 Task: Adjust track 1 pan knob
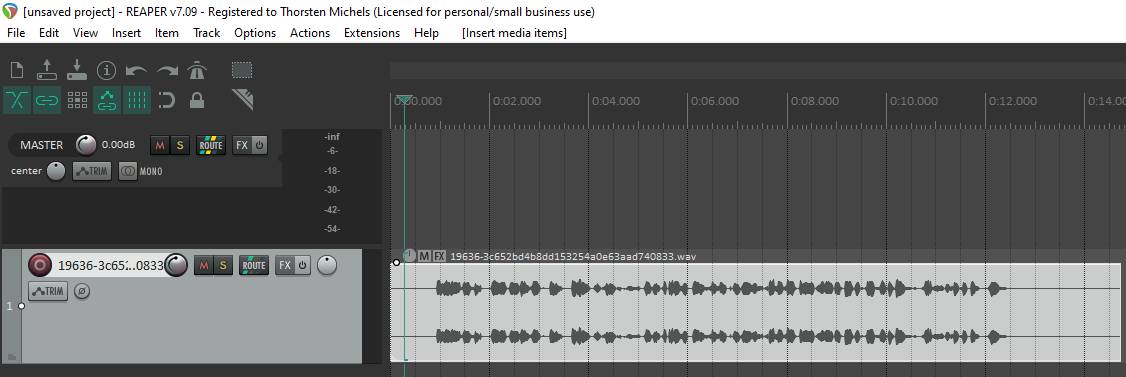pos(327,266)
